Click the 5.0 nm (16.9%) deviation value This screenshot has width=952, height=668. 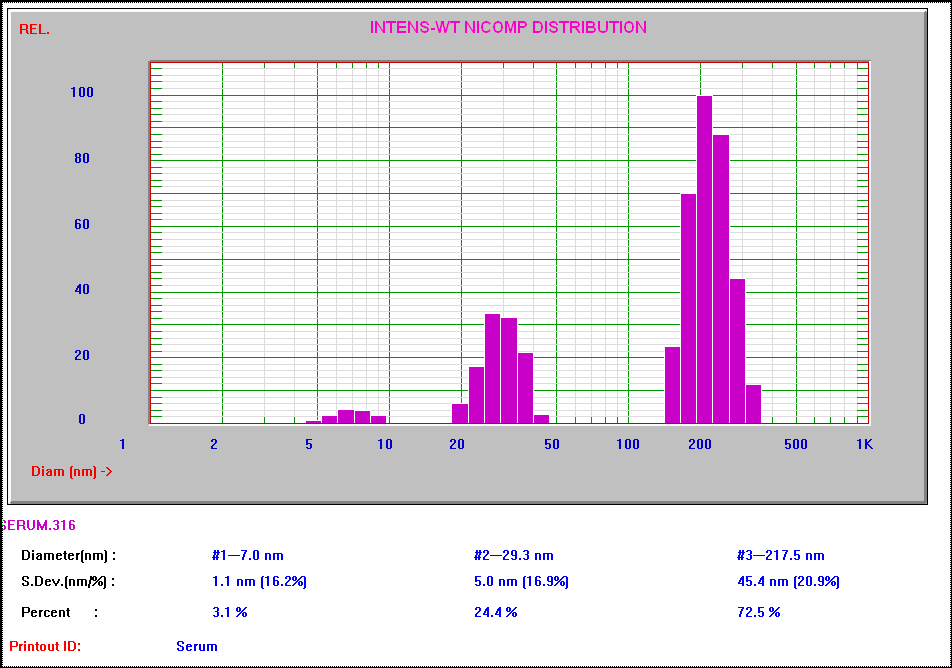click(521, 582)
